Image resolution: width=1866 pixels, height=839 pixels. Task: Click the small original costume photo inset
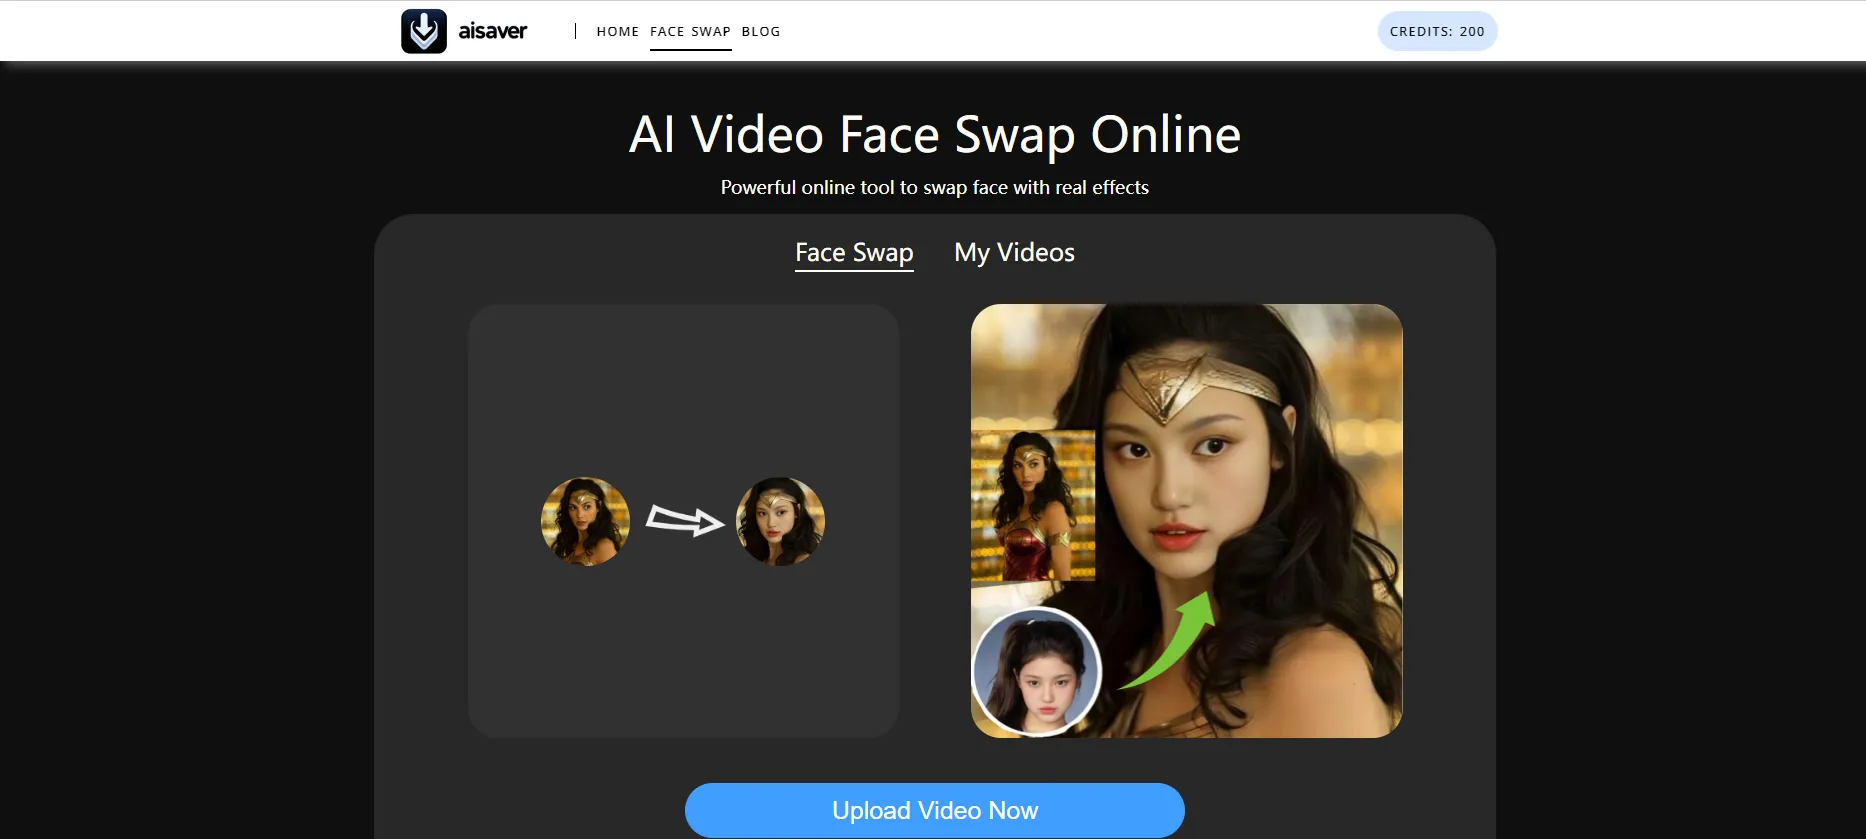pyautogui.click(x=1033, y=505)
